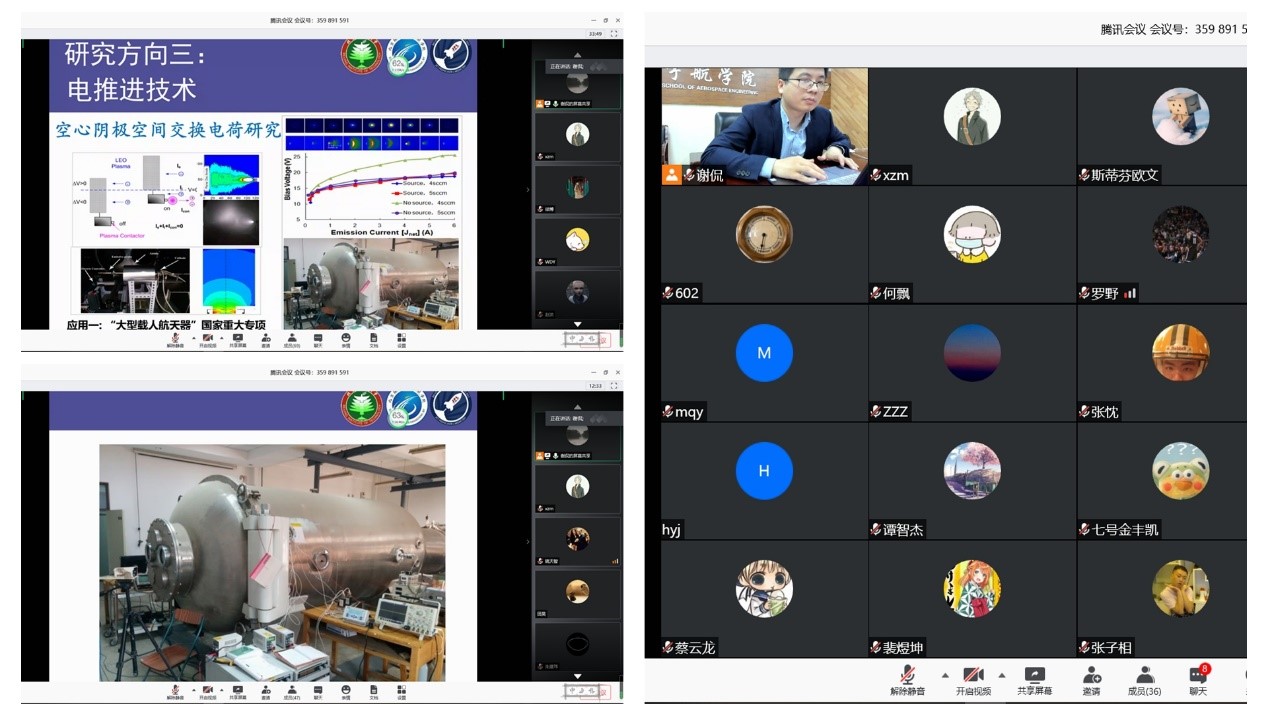Click Share Screen icon in right window

[1034, 677]
